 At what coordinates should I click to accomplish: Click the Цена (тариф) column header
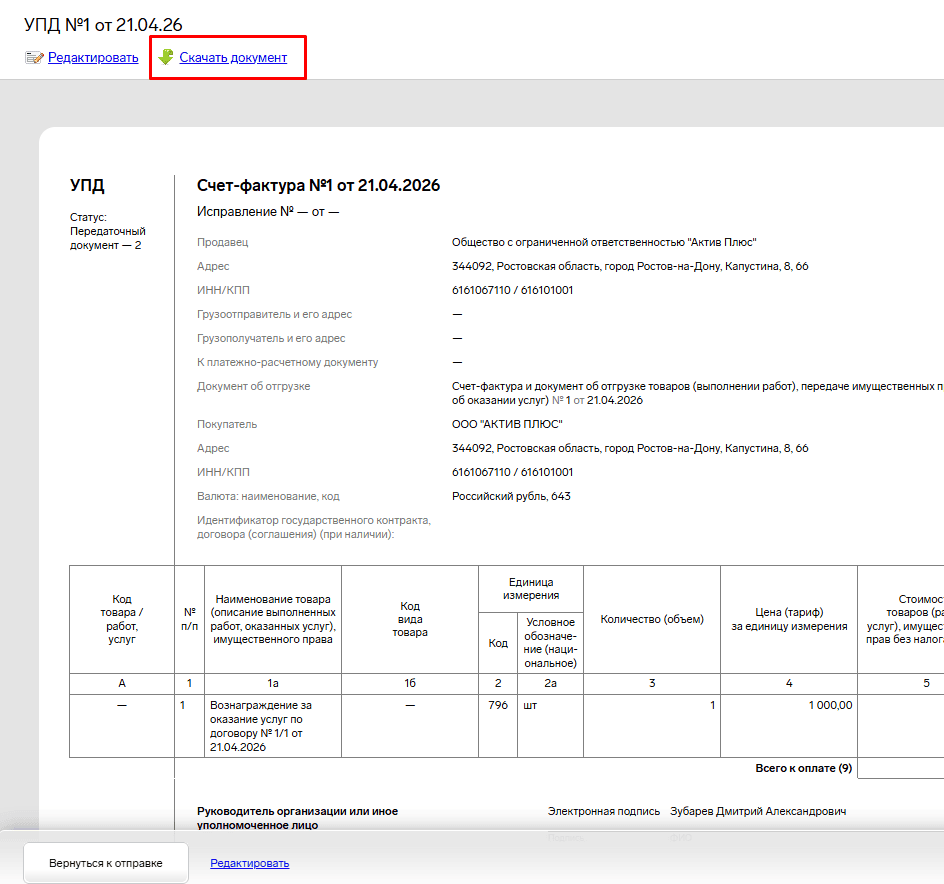788,619
